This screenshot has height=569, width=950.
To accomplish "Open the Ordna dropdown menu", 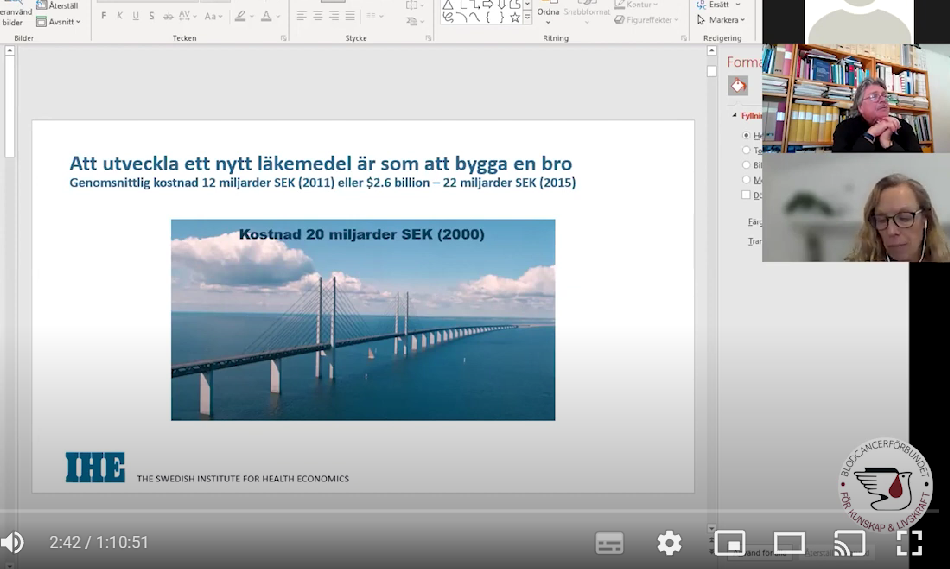I will (548, 14).
